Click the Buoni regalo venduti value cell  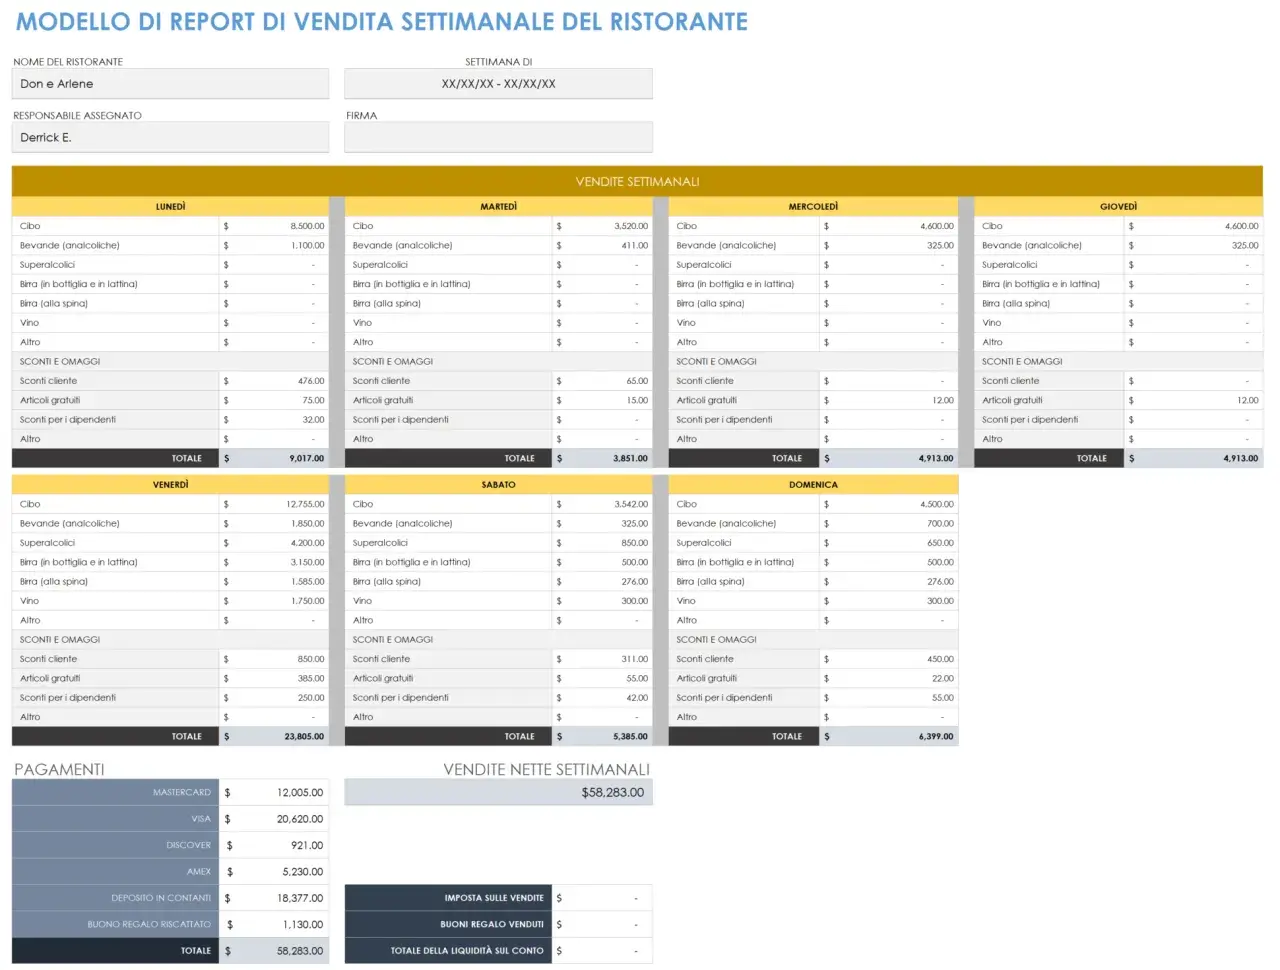[x=602, y=924]
